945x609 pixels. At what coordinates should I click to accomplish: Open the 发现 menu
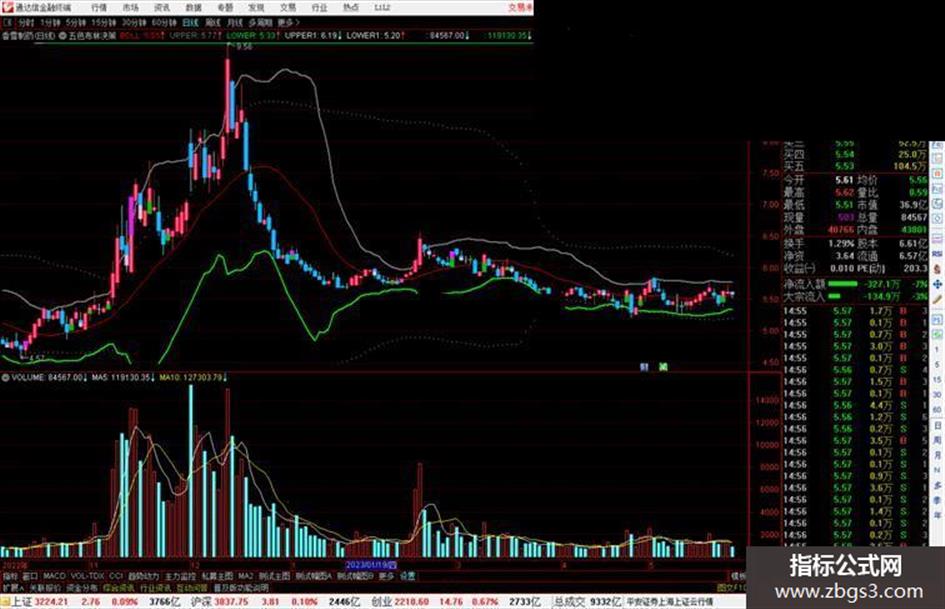256,8
